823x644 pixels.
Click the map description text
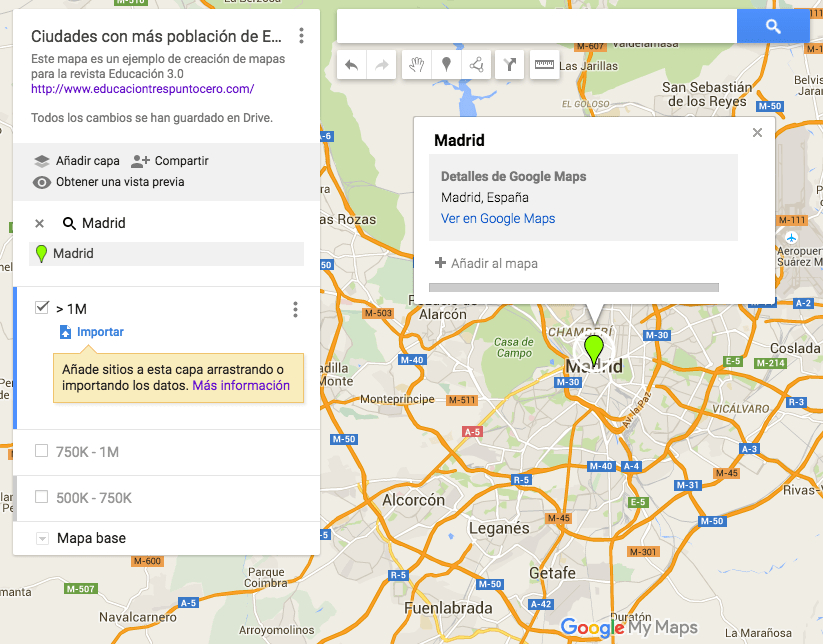[x=158, y=66]
